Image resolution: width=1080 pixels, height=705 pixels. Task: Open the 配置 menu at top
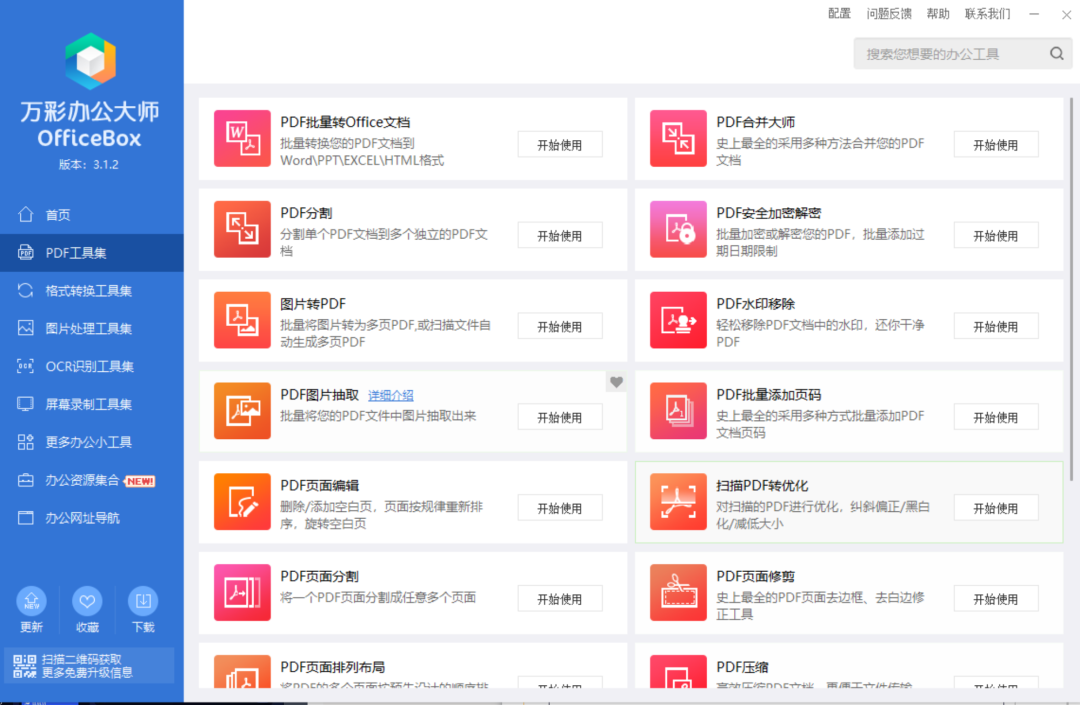tap(839, 14)
